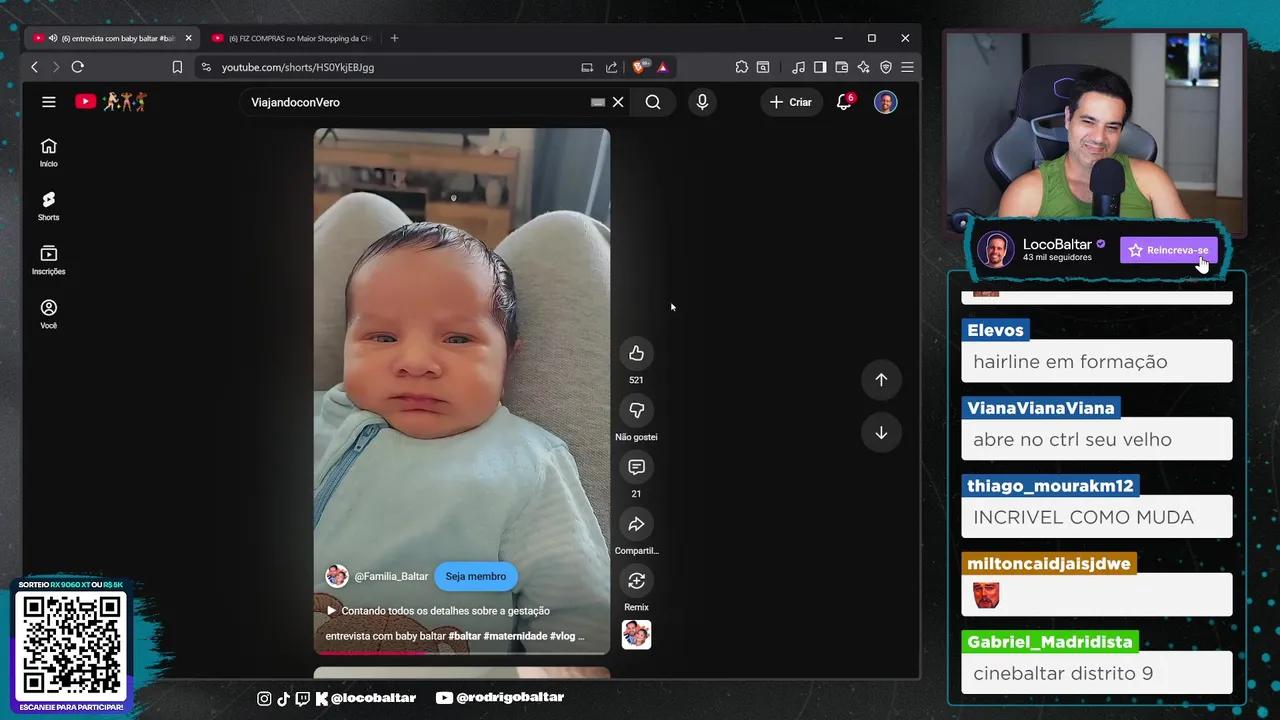Click the 521 likes count
This screenshot has height=720, width=1280.
[x=636, y=380]
